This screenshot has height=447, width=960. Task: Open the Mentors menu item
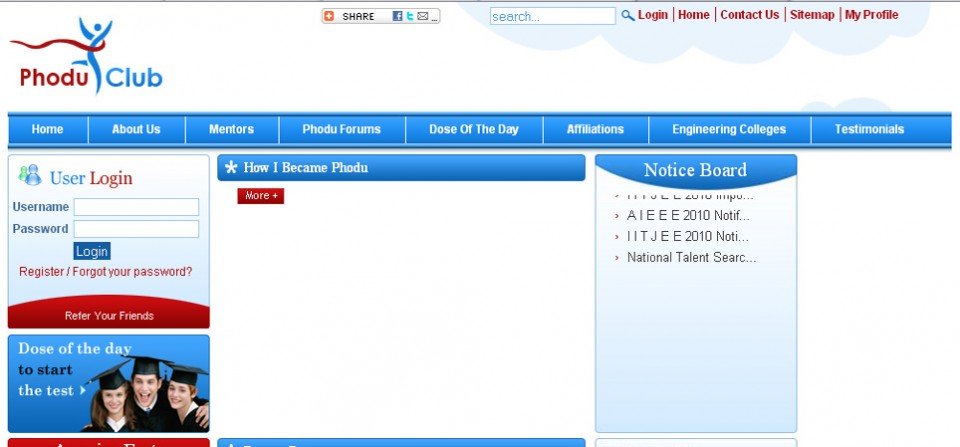click(231, 129)
